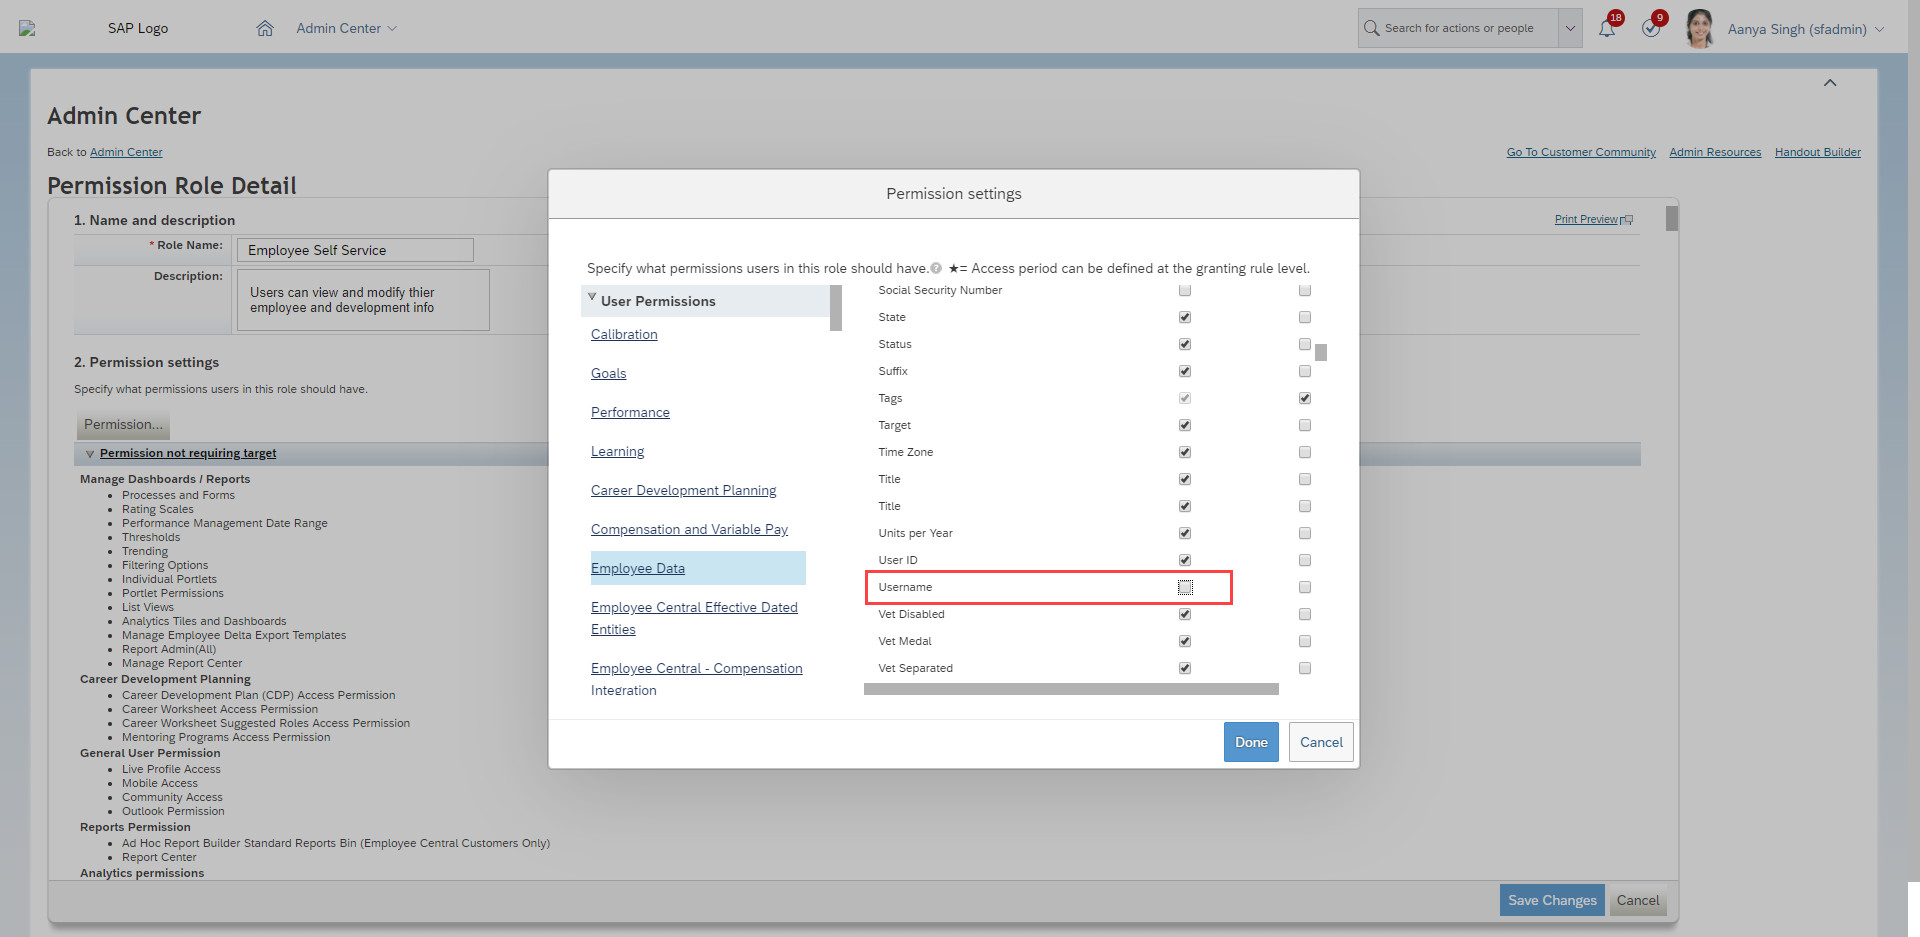Open the Admin Resources link
This screenshot has width=1920, height=937.
1715,152
